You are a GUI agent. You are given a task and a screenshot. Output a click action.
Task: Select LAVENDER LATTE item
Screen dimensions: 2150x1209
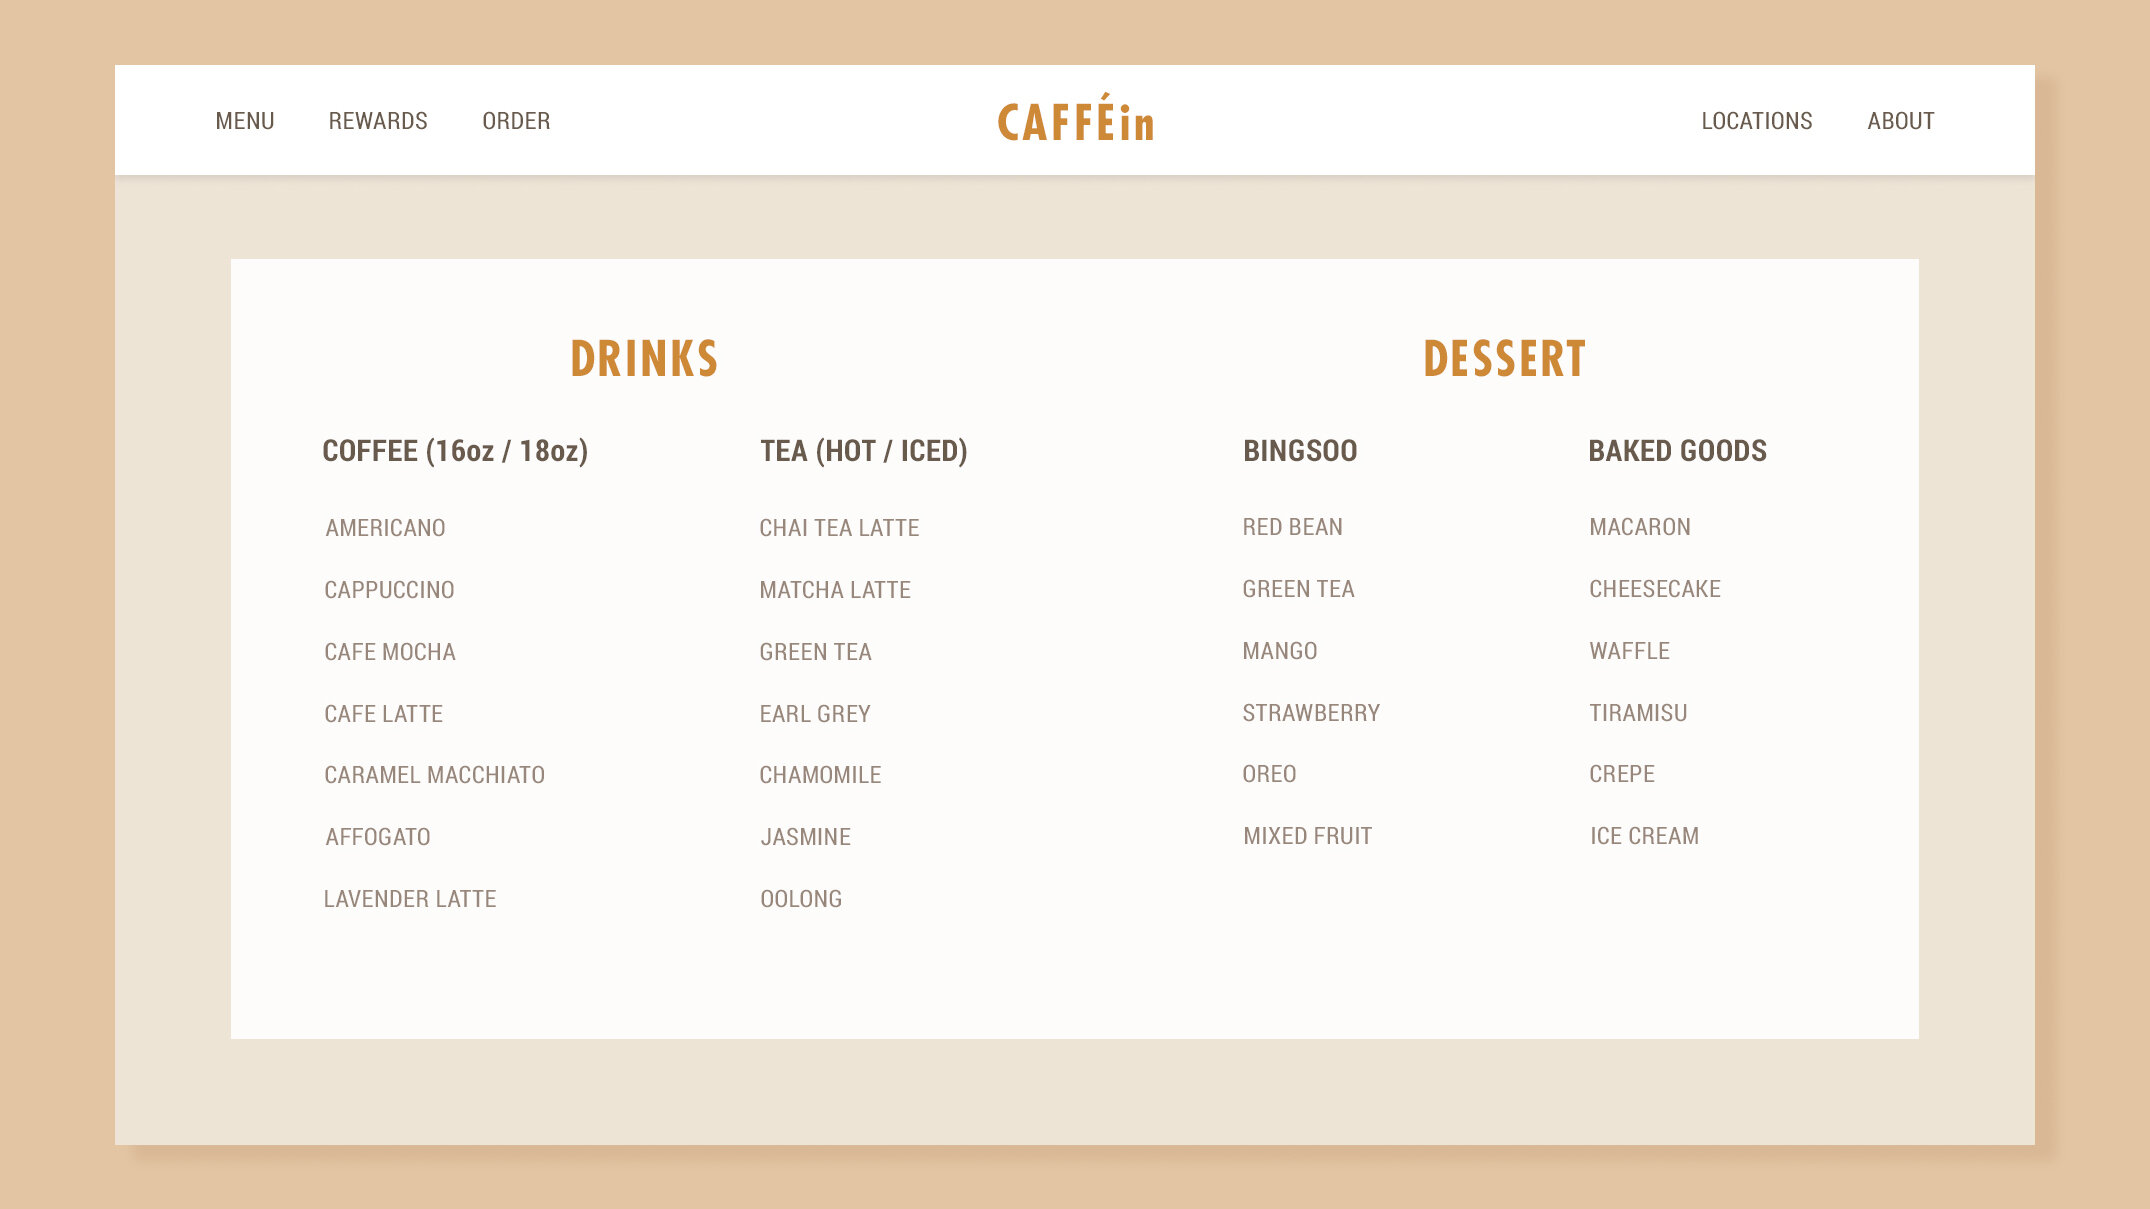410,899
